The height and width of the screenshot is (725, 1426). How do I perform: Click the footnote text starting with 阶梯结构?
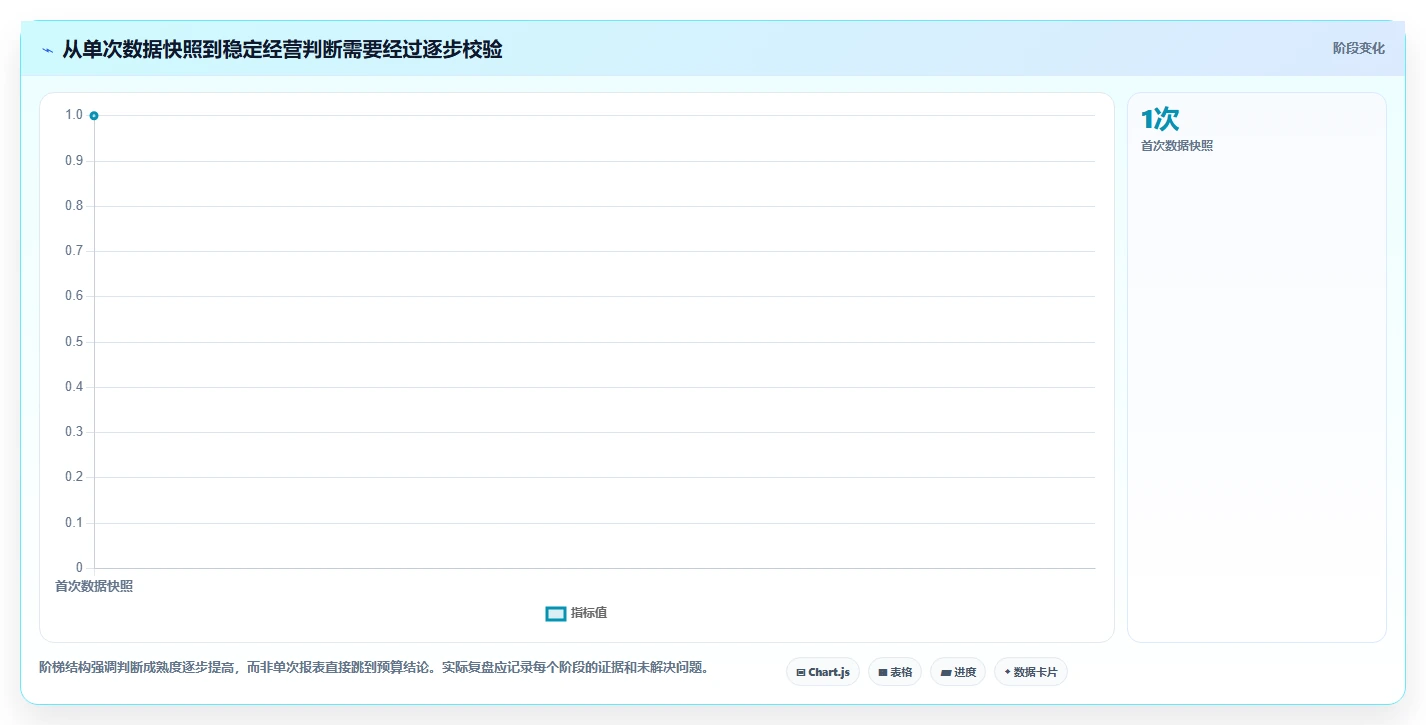pyautogui.click(x=374, y=667)
